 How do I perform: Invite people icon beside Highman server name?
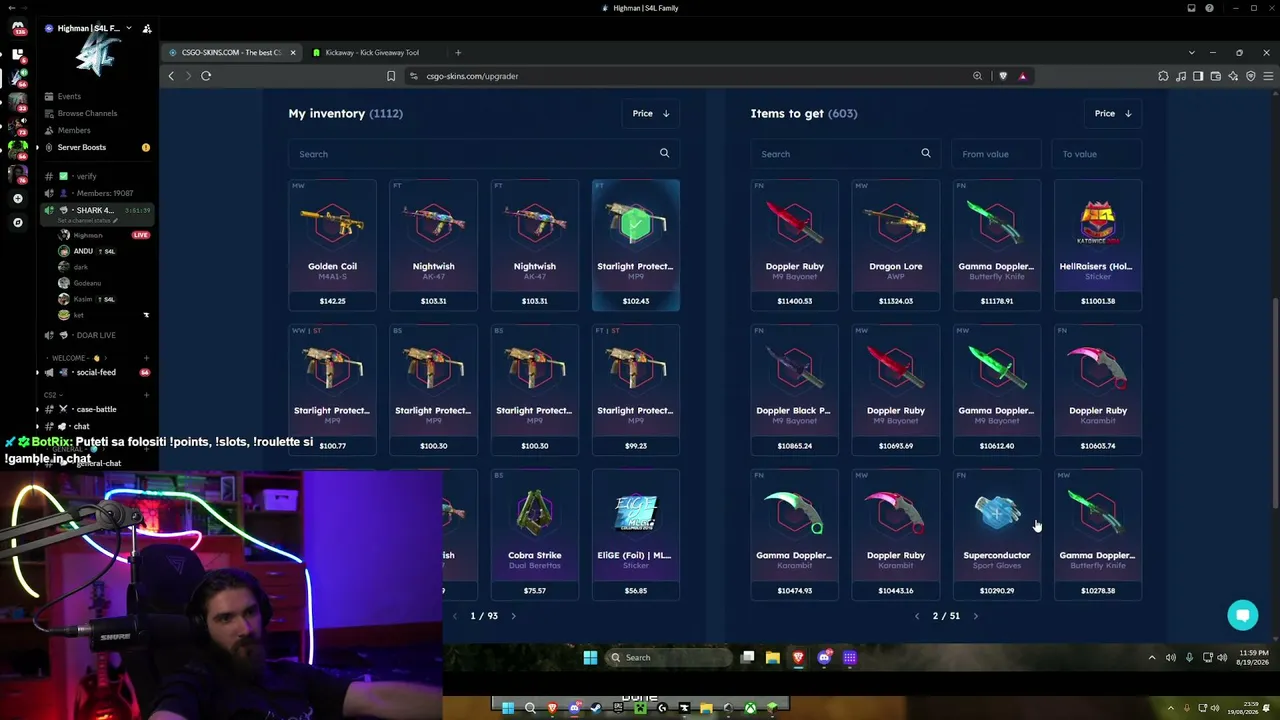pyautogui.click(x=147, y=29)
